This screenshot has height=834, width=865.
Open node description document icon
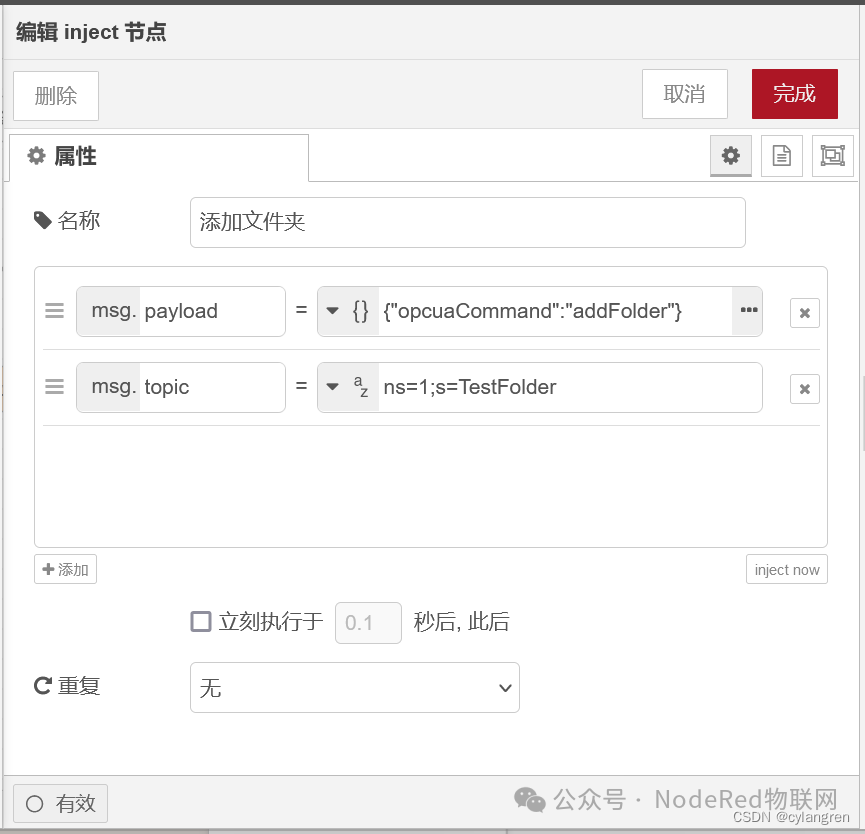pyautogui.click(x=781, y=156)
